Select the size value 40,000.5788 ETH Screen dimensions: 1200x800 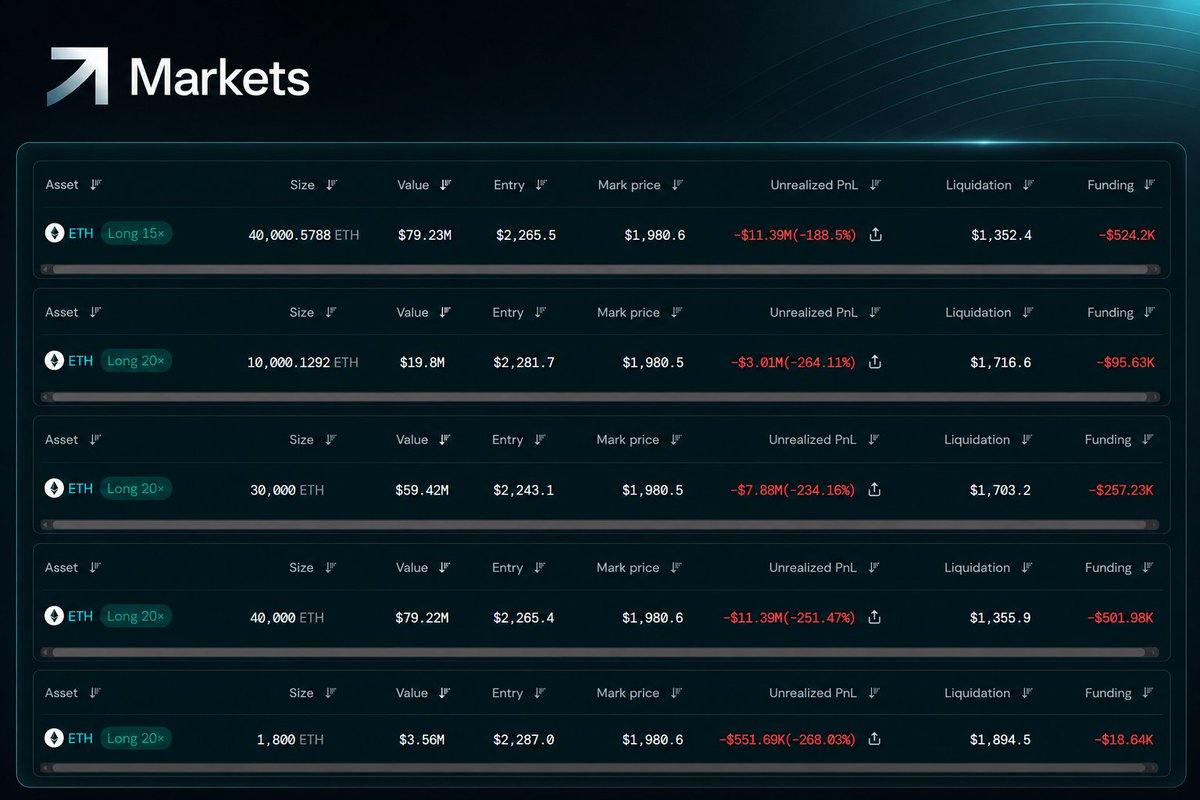(x=304, y=236)
